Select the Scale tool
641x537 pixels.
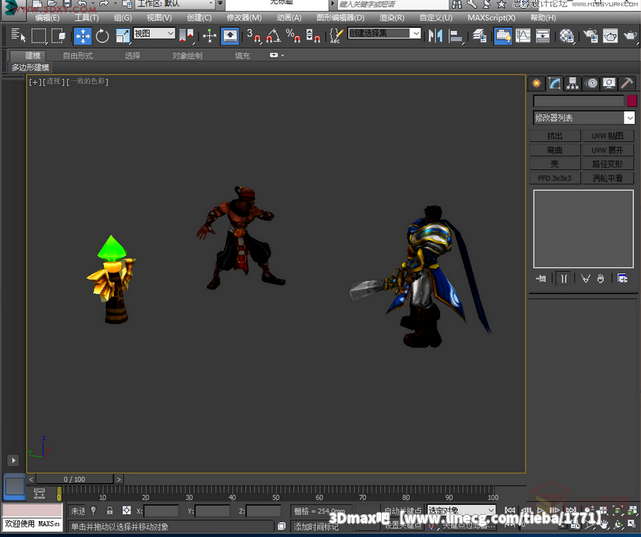[x=123, y=36]
